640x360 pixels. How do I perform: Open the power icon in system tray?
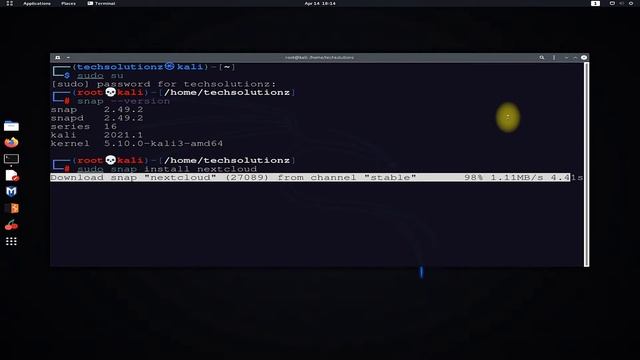[x=631, y=3]
